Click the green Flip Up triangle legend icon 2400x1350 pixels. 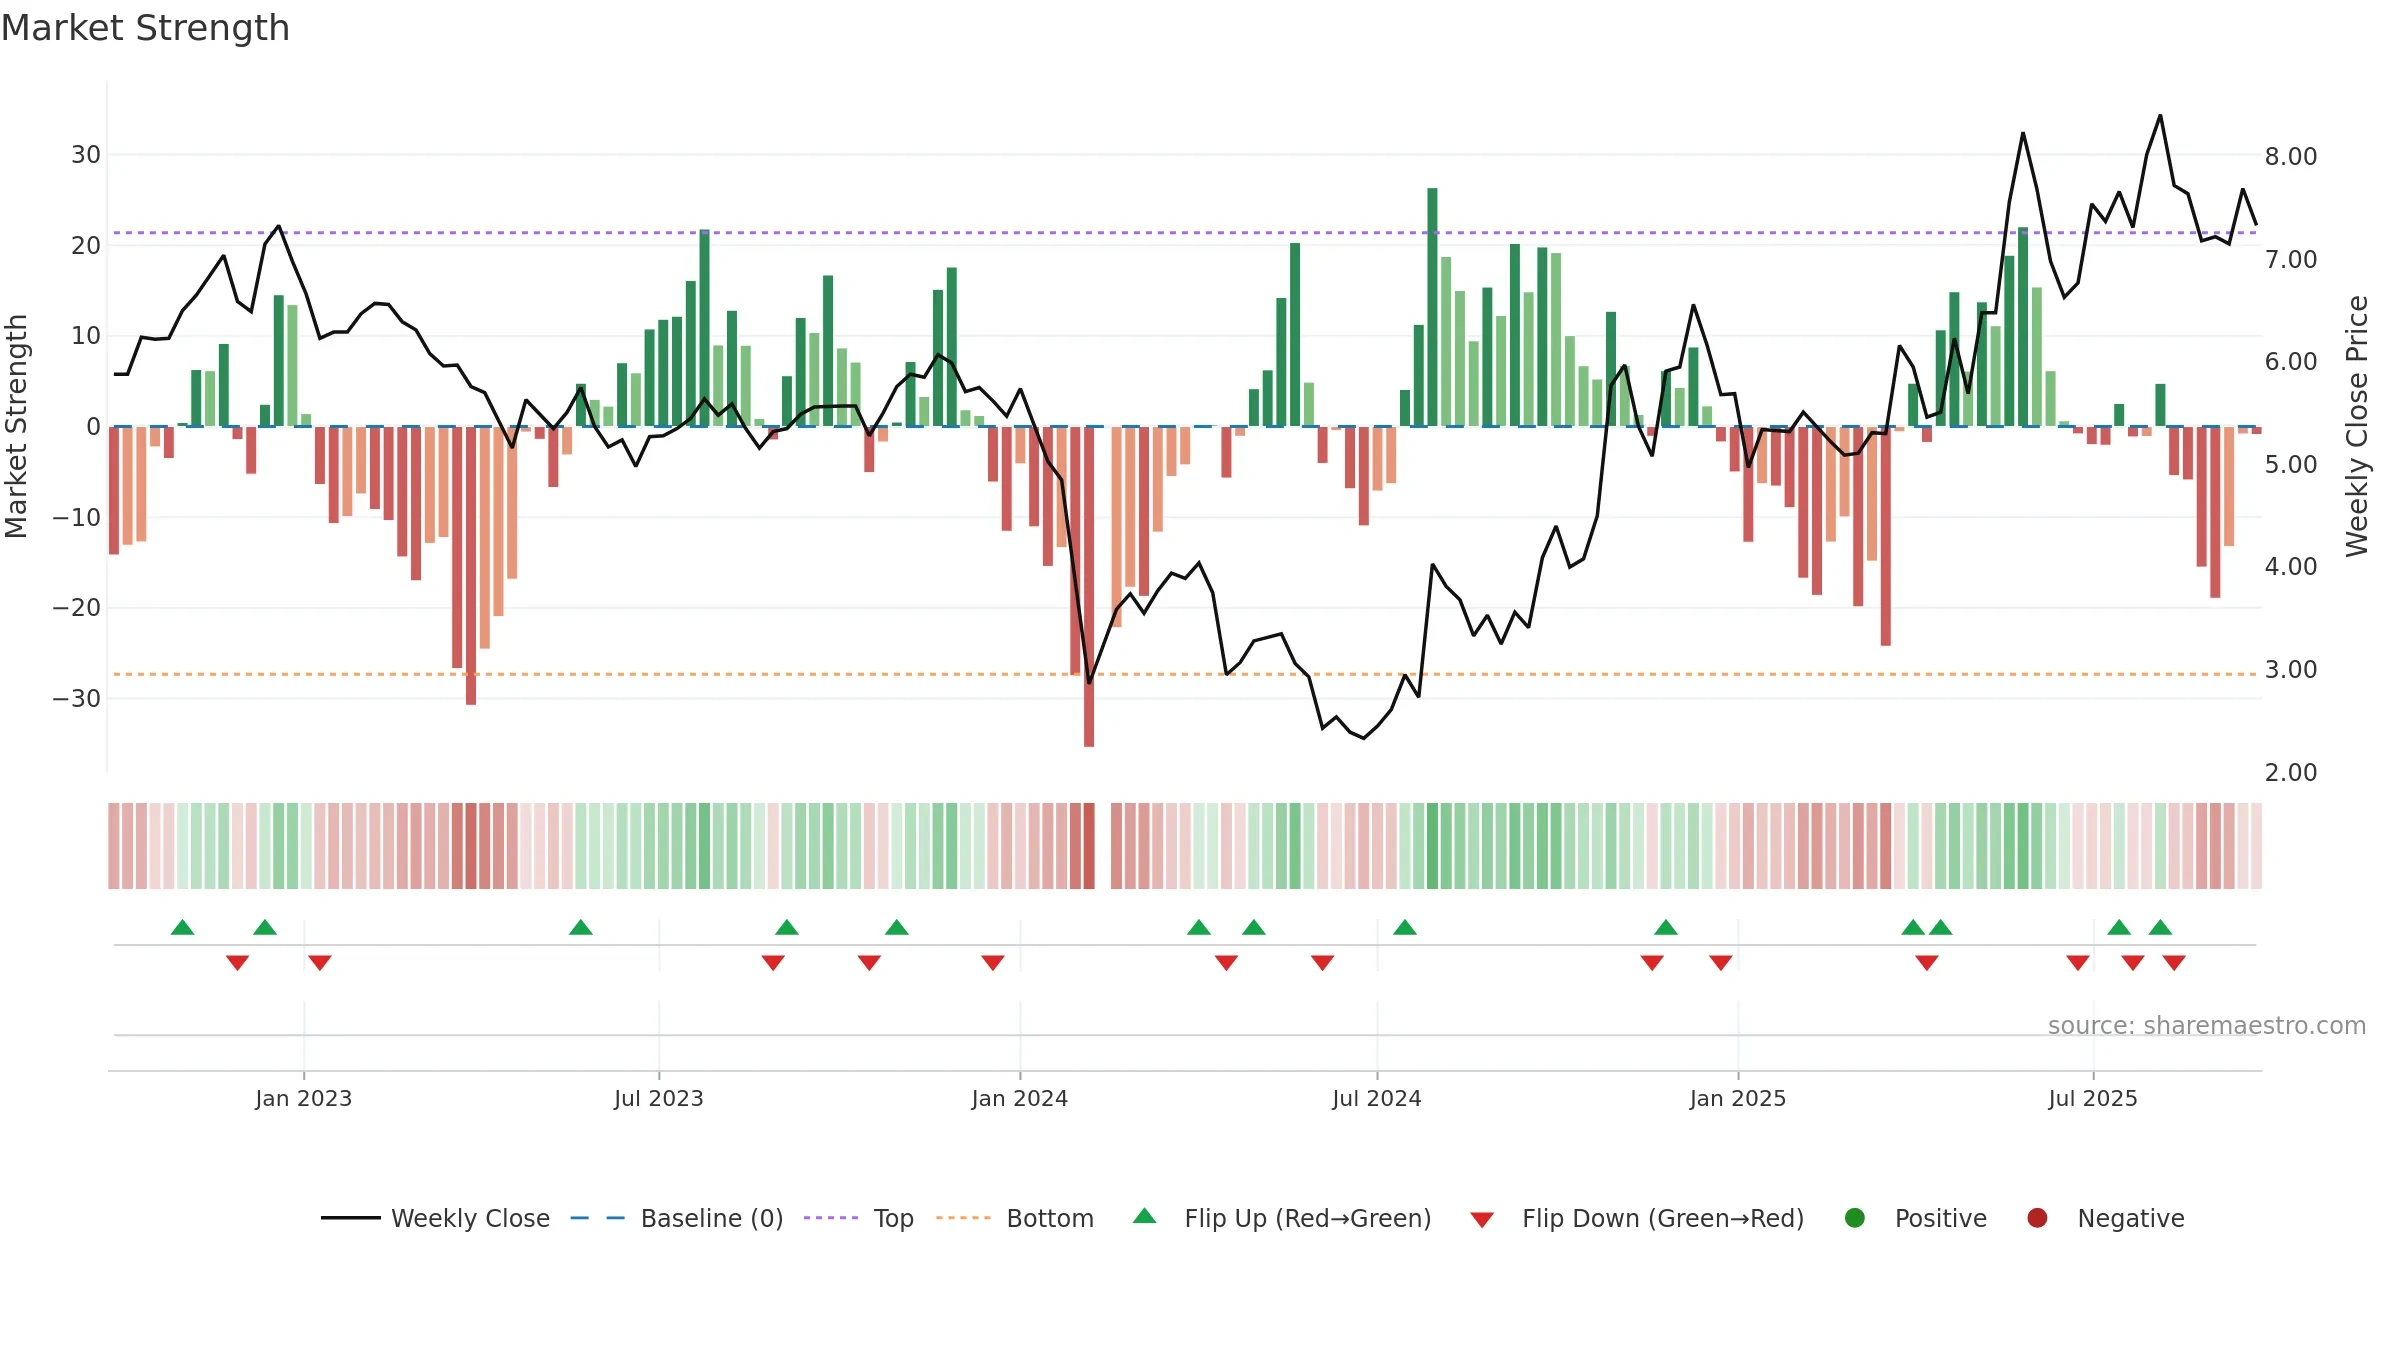pyautogui.click(x=1145, y=1216)
